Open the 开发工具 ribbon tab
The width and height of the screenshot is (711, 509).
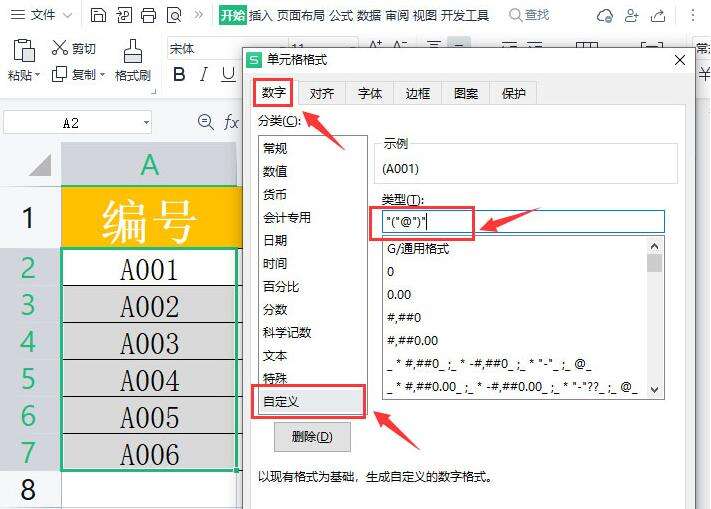pos(465,15)
